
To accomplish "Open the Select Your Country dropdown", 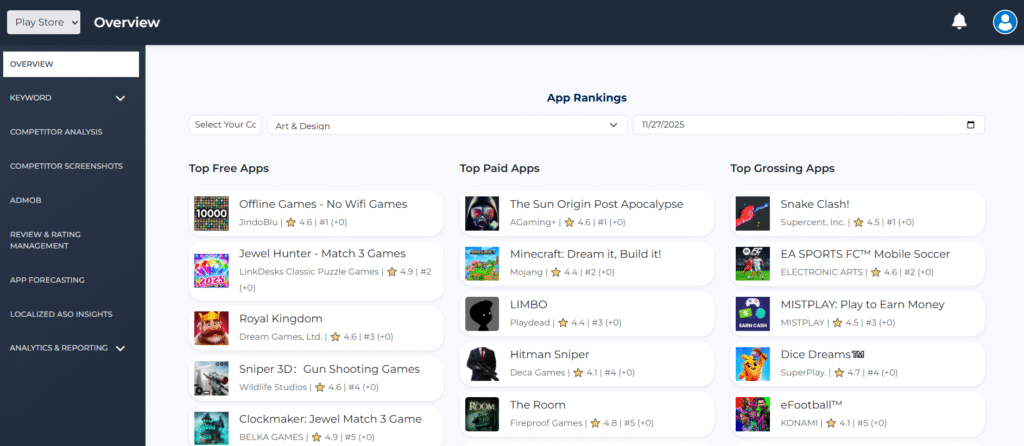I will coord(225,125).
